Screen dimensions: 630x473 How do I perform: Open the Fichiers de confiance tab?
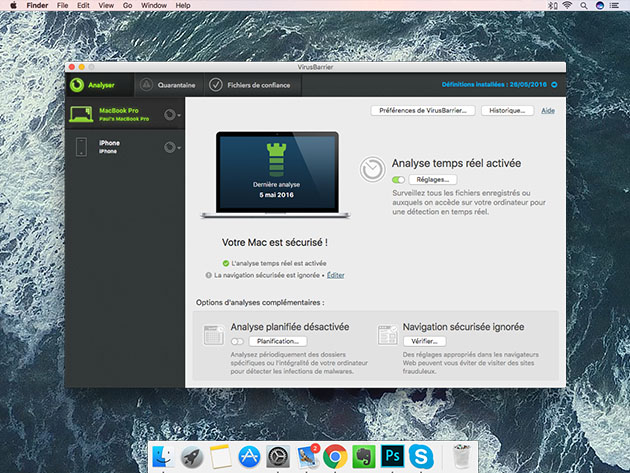click(x=253, y=85)
